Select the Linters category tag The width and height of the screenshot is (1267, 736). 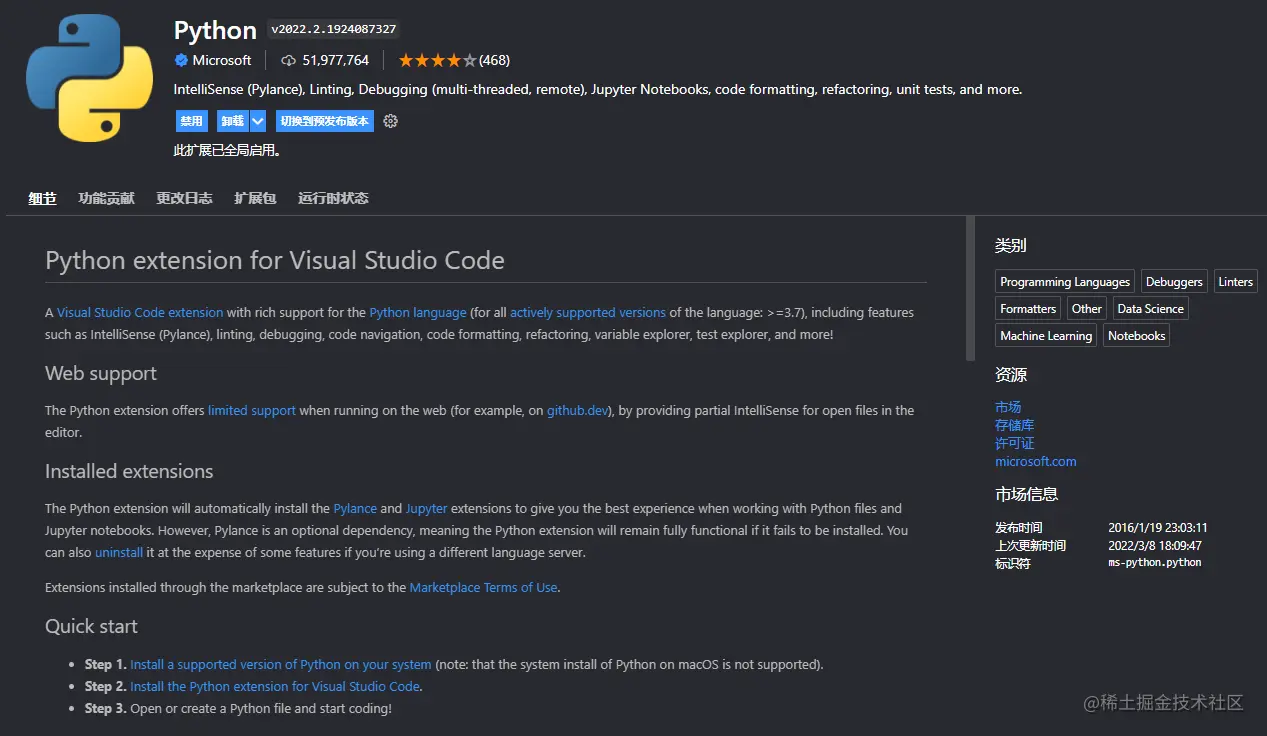click(1235, 282)
